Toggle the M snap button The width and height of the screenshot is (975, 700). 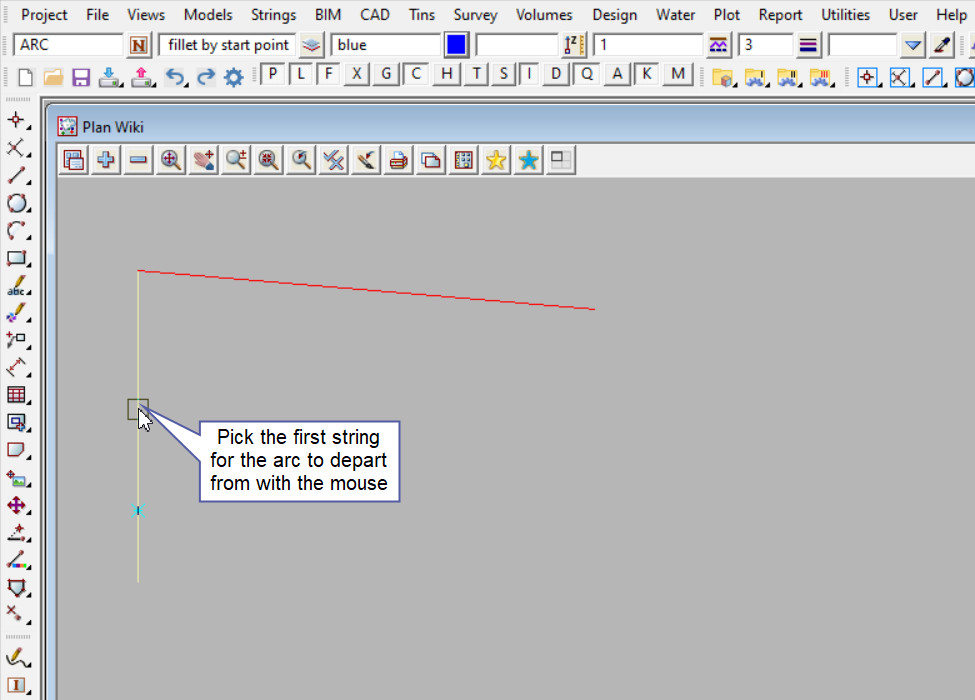[678, 74]
